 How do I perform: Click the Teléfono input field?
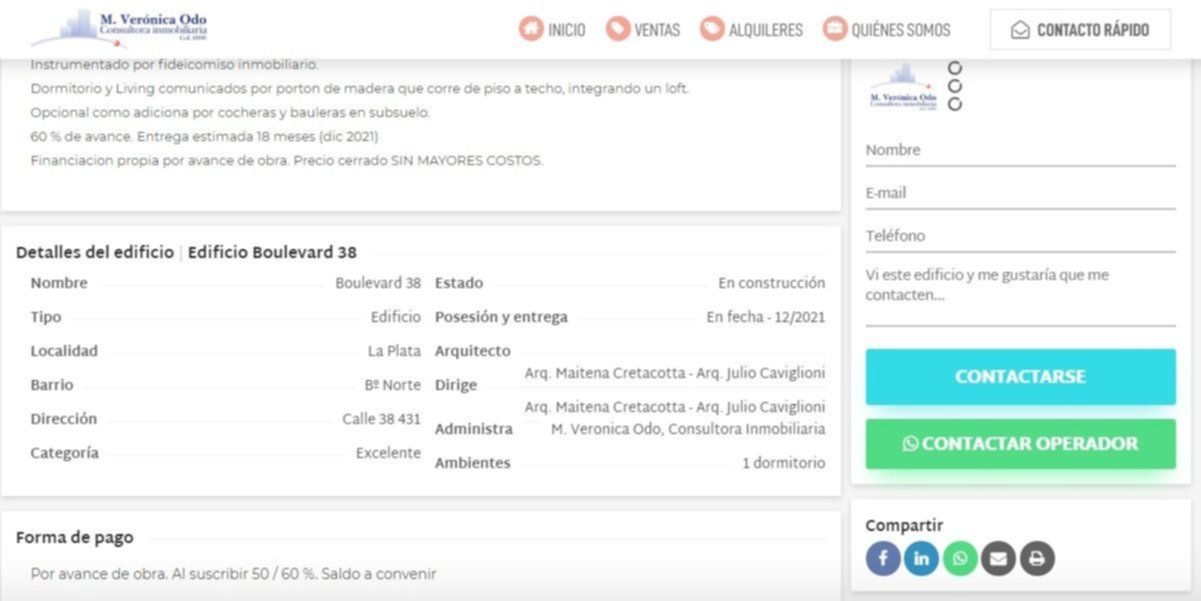(1020, 236)
